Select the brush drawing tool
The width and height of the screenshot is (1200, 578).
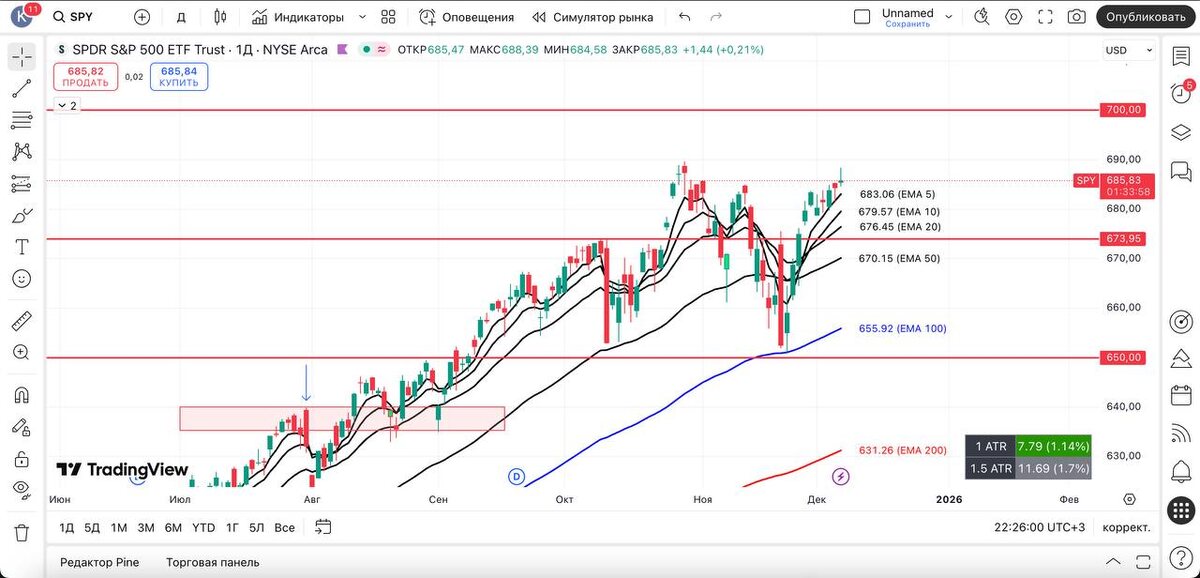(21, 216)
